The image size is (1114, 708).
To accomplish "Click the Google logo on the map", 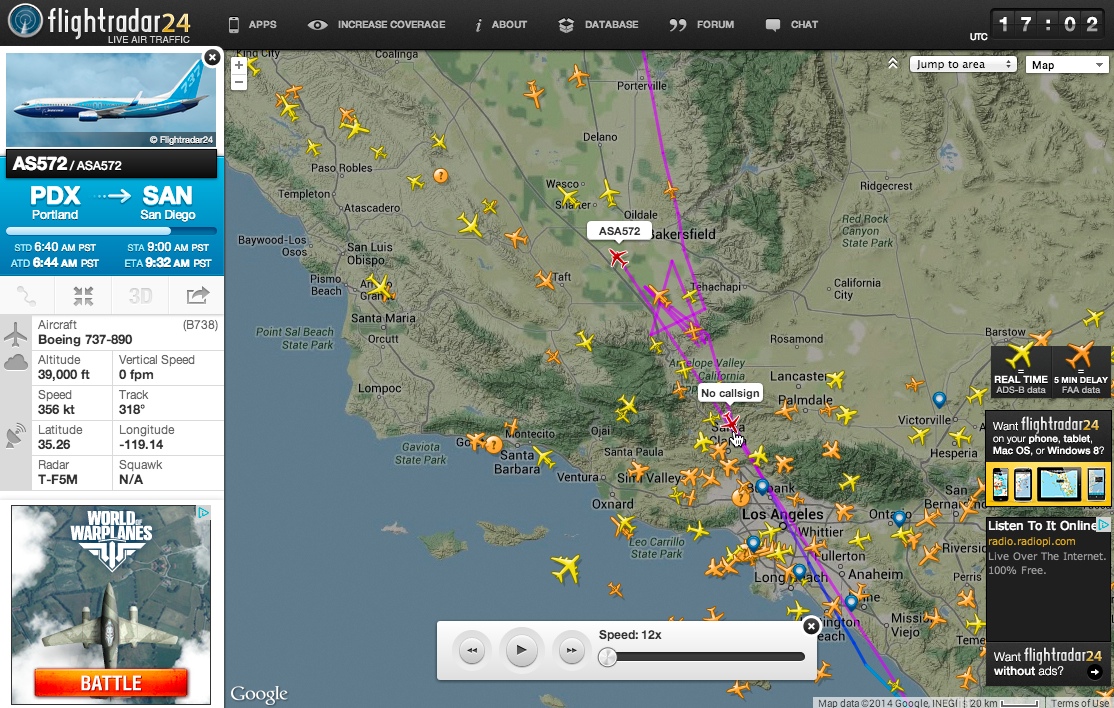I will [259, 694].
